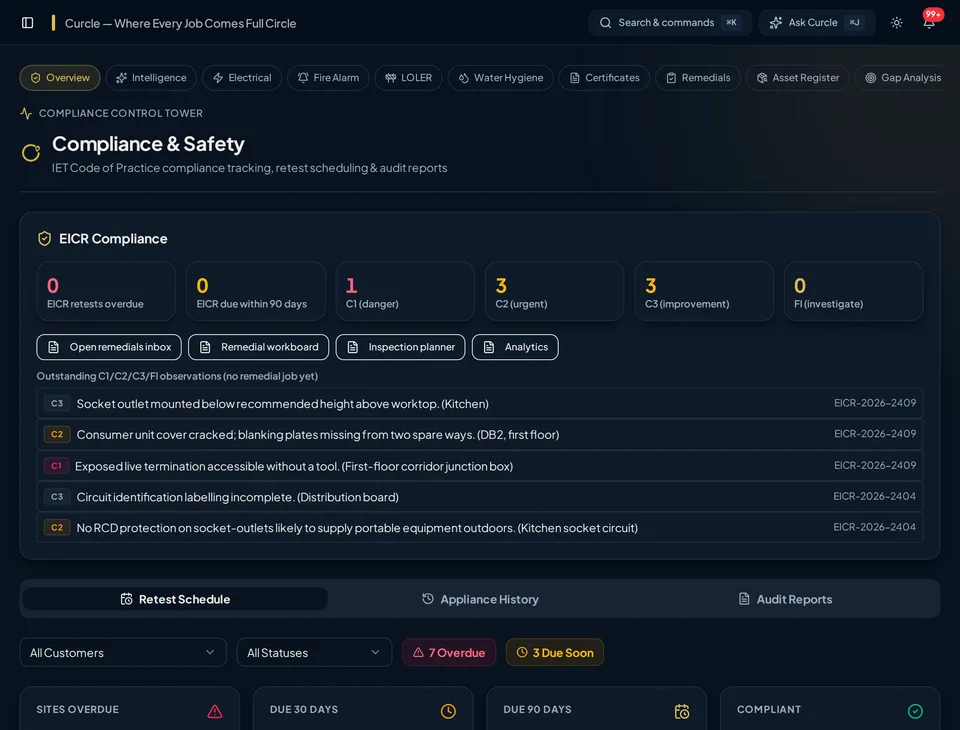Viewport: 960px width, 730px height.
Task: Open the socket outlet C3 observation
Action: [x=479, y=404]
